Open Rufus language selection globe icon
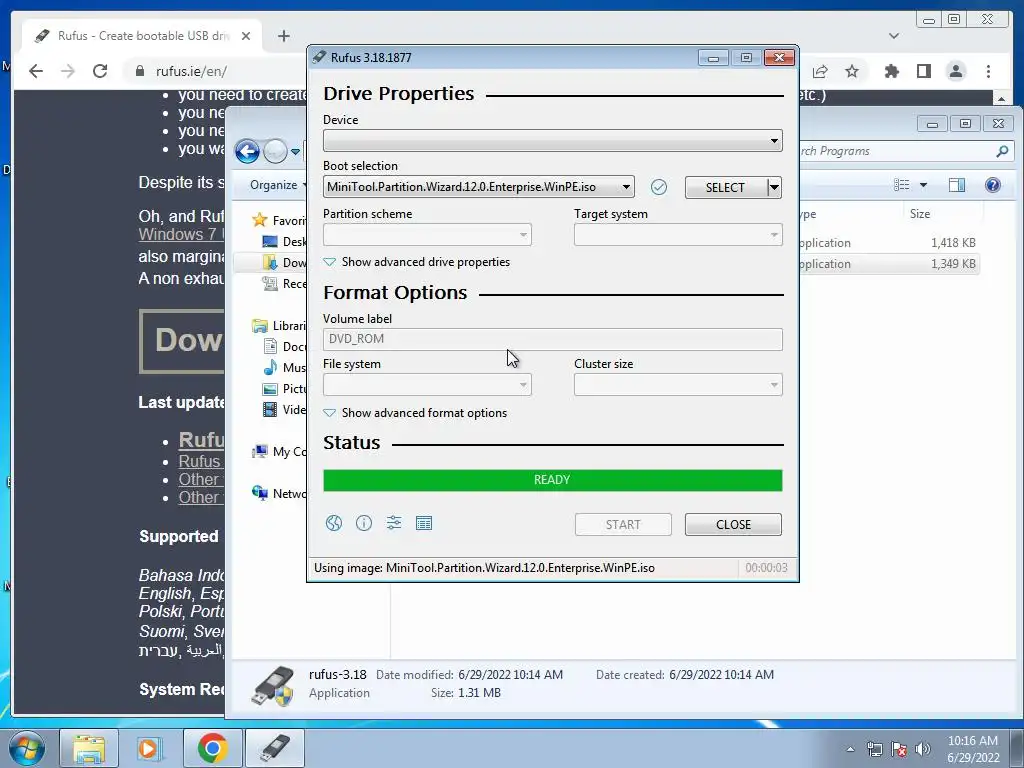Viewport: 1024px width, 768px height. pos(334,523)
